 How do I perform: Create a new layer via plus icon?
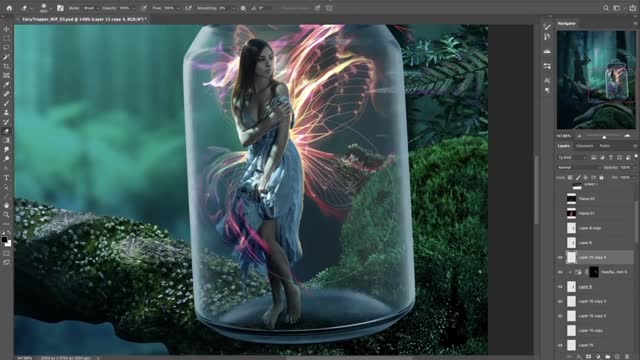point(617,357)
